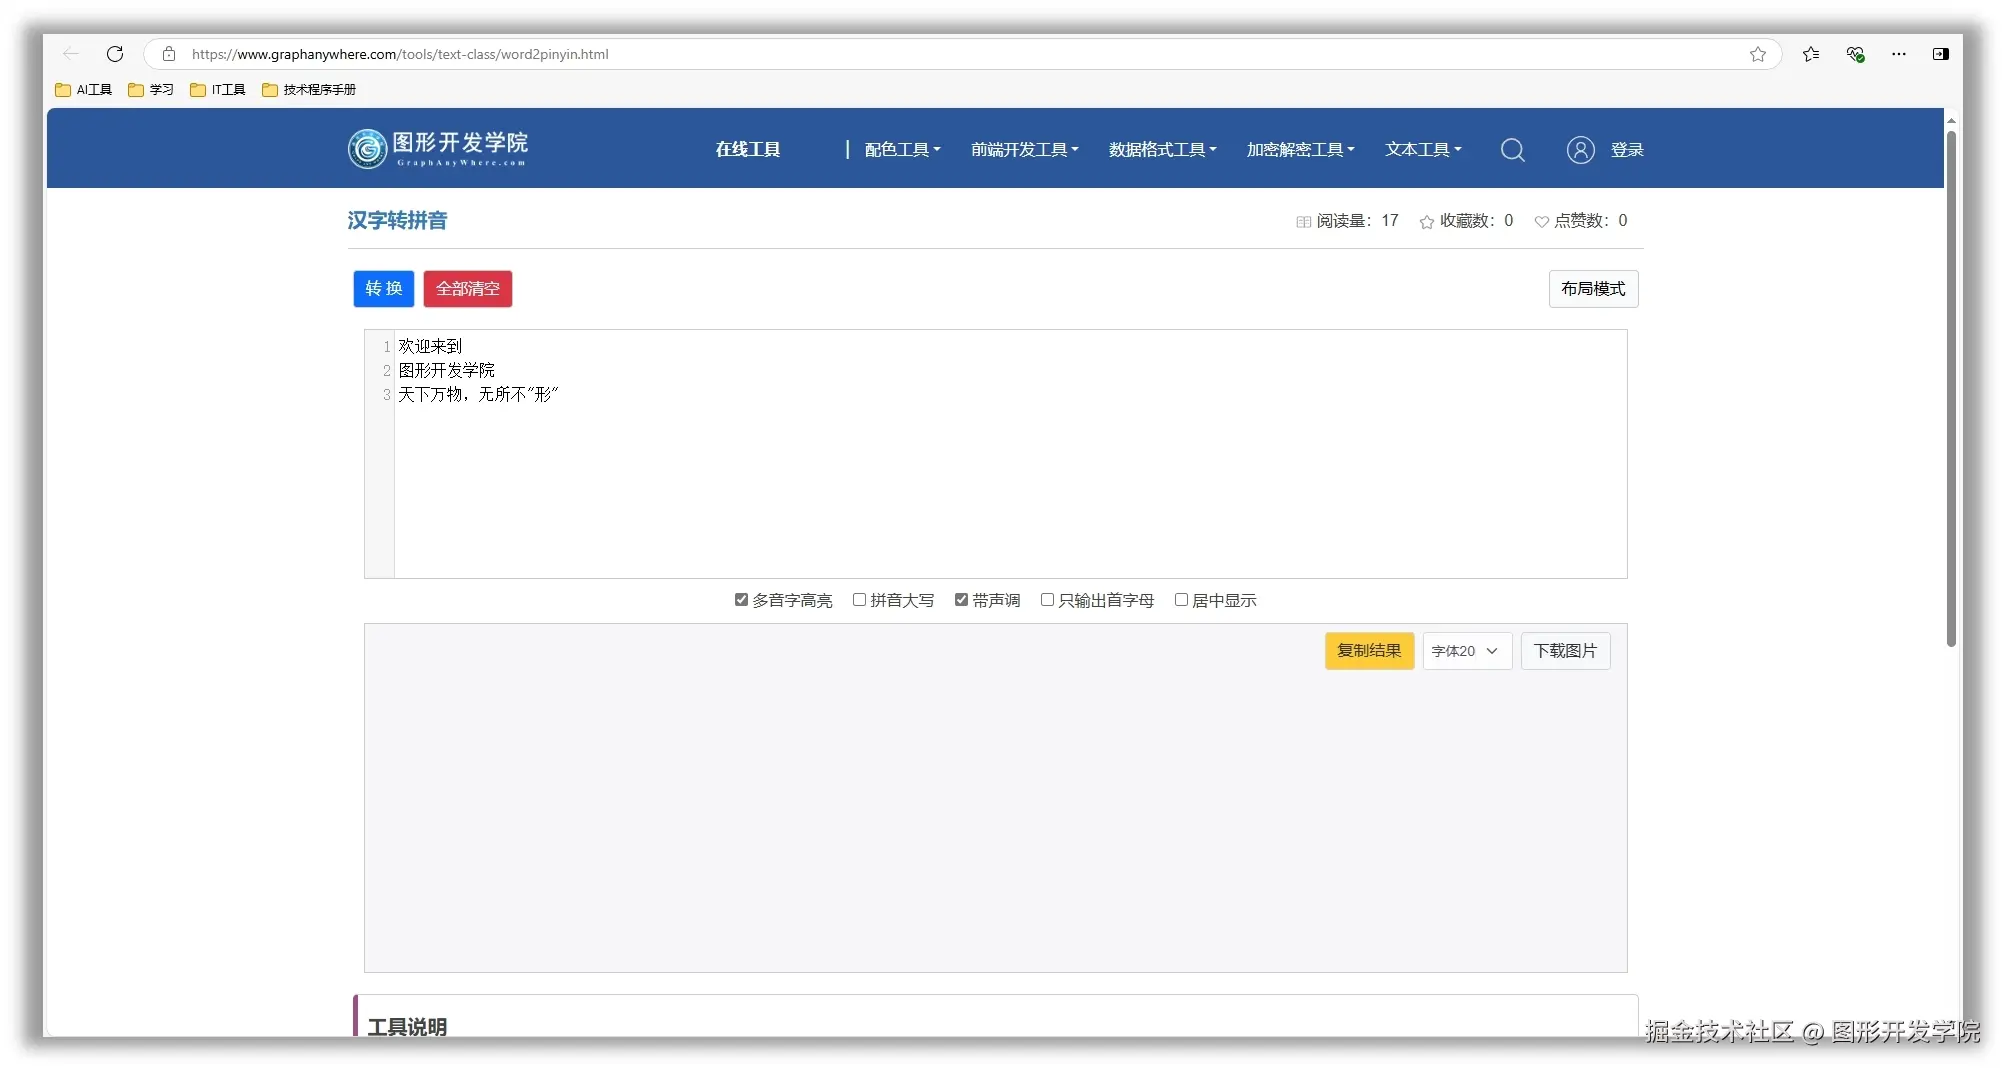Viewport: 2008px width, 1073px height.
Task: Open the AI工具 bookmarks folder
Action: pyautogui.click(x=83, y=89)
